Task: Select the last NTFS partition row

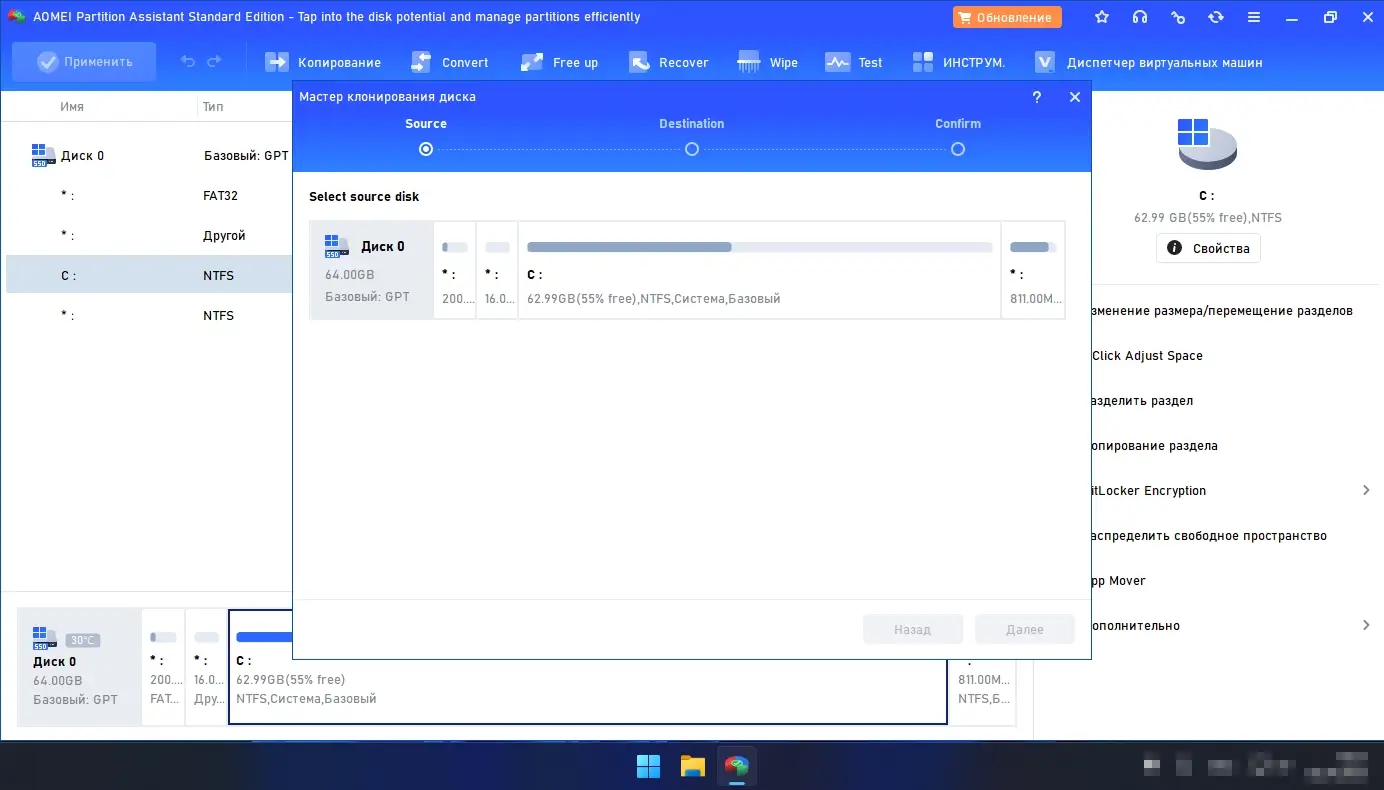Action: 150,315
